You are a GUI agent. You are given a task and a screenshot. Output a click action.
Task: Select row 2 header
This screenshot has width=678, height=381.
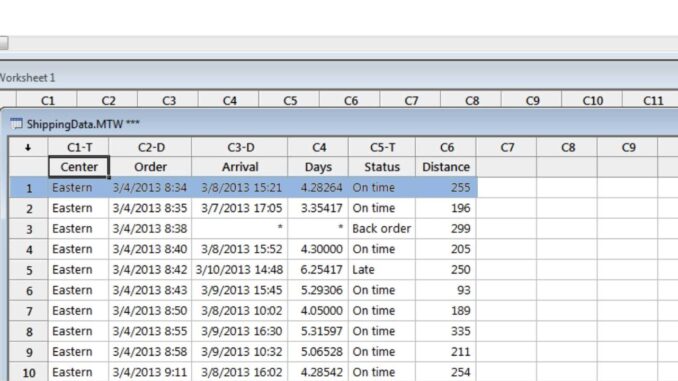pos(29,208)
